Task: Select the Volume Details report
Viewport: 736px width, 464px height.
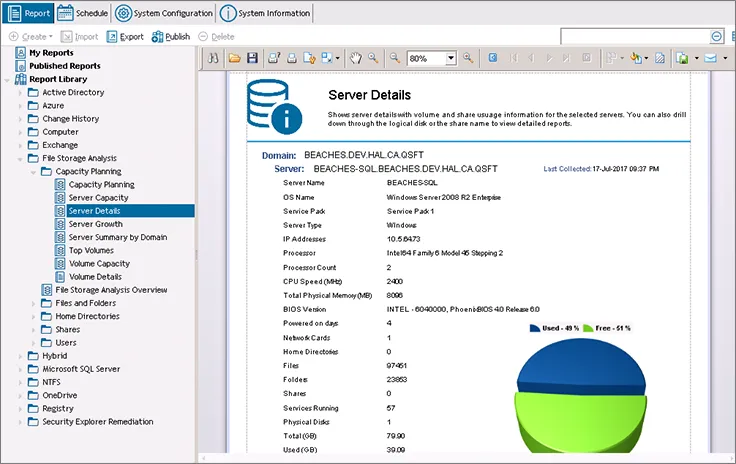Action: coord(95,277)
